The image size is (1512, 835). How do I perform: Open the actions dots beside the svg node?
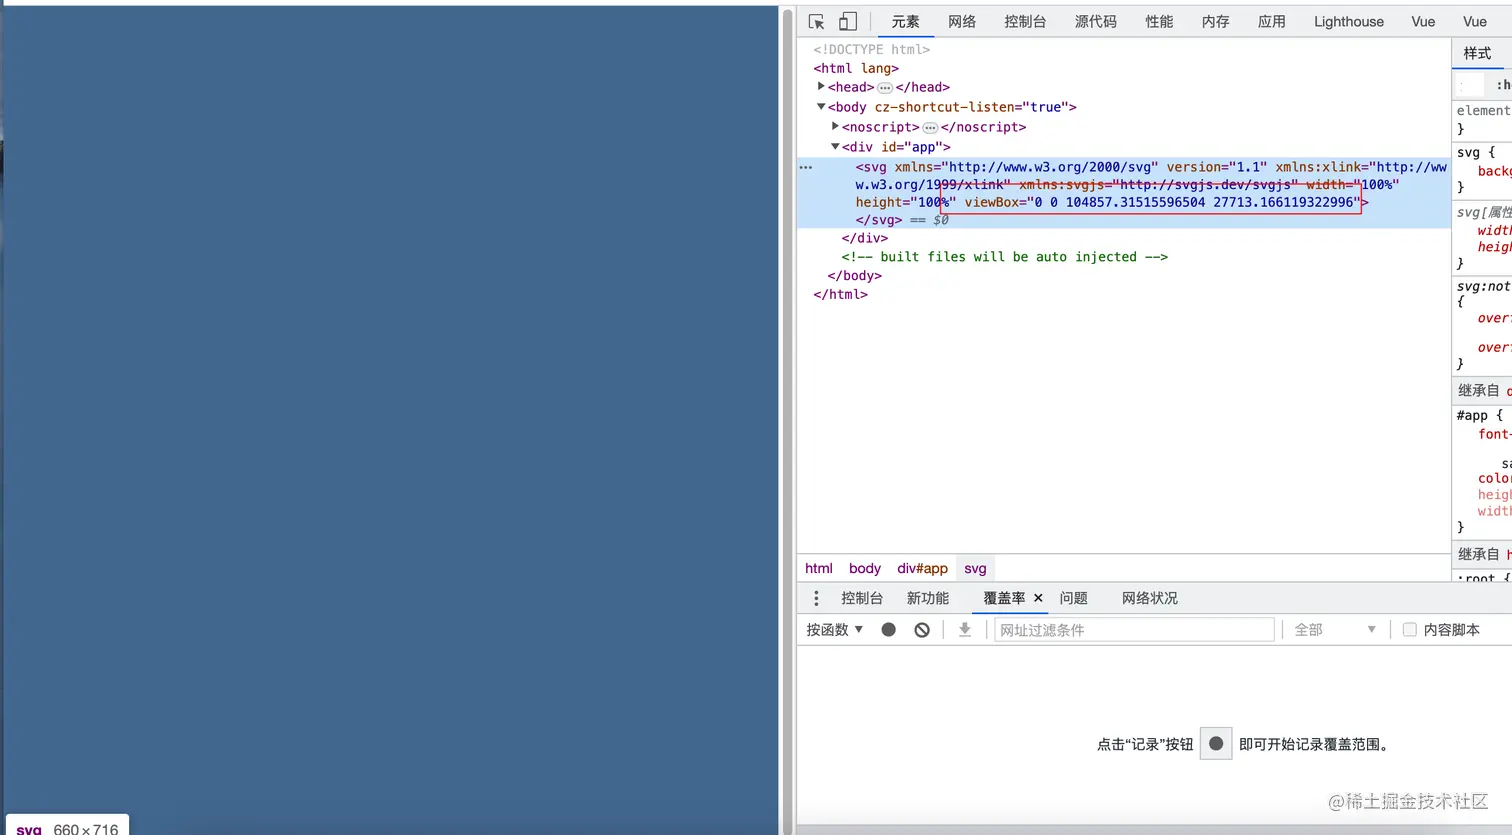click(806, 167)
